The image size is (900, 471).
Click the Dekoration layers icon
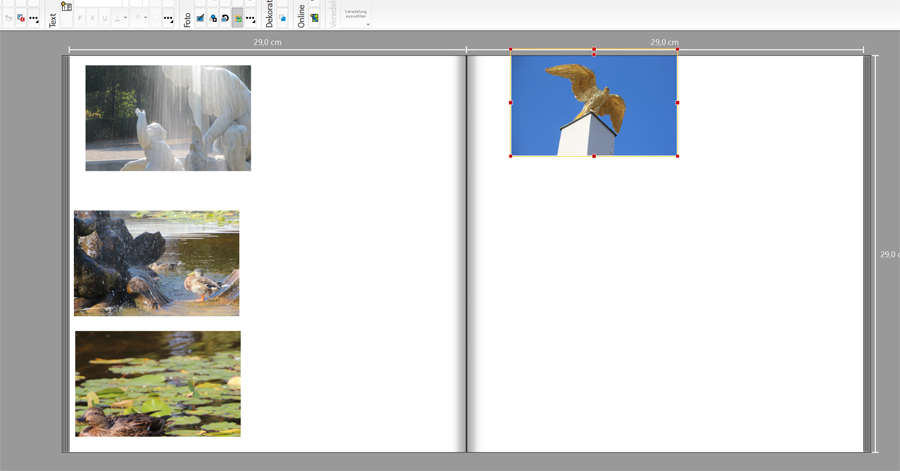coord(282,18)
